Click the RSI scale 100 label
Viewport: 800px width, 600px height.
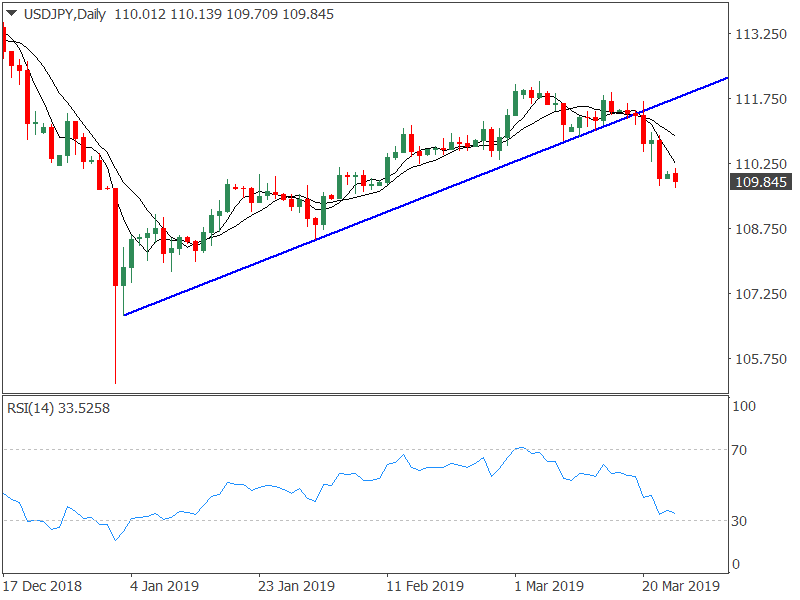tap(743, 407)
